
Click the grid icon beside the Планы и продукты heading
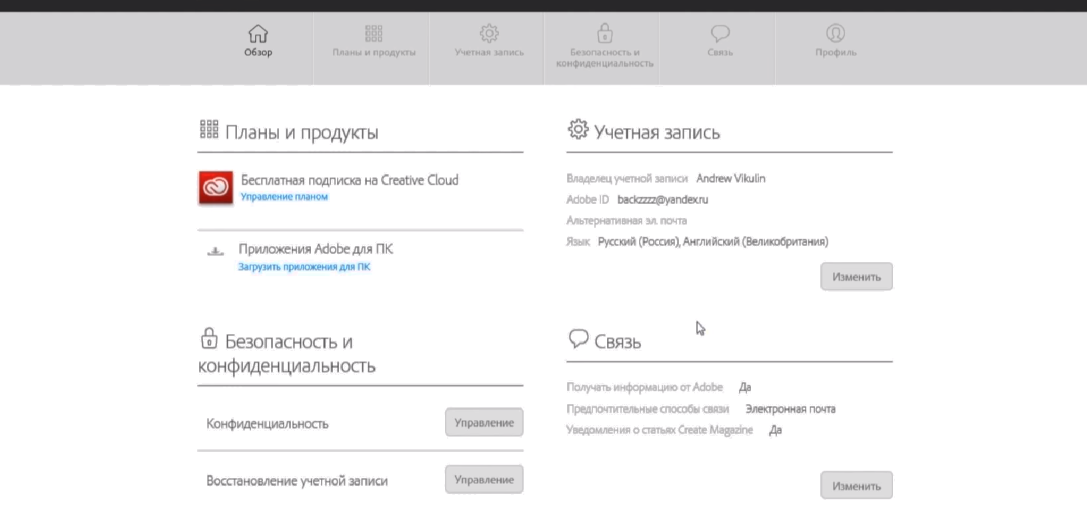[x=209, y=129]
